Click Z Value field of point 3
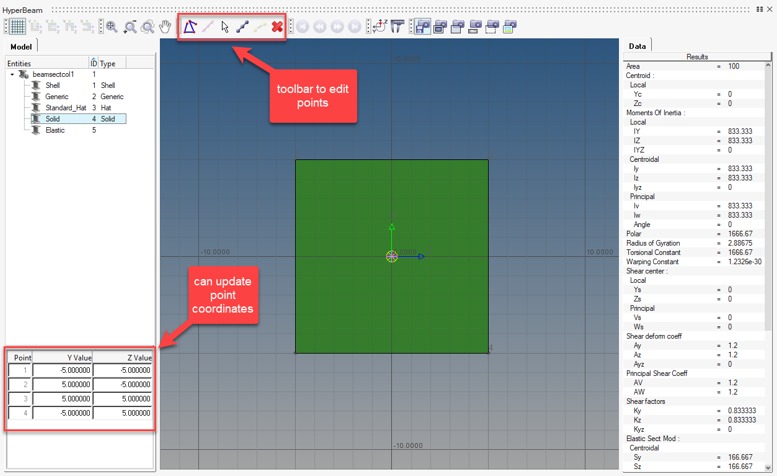The image size is (777, 476). pyautogui.click(x=123, y=398)
